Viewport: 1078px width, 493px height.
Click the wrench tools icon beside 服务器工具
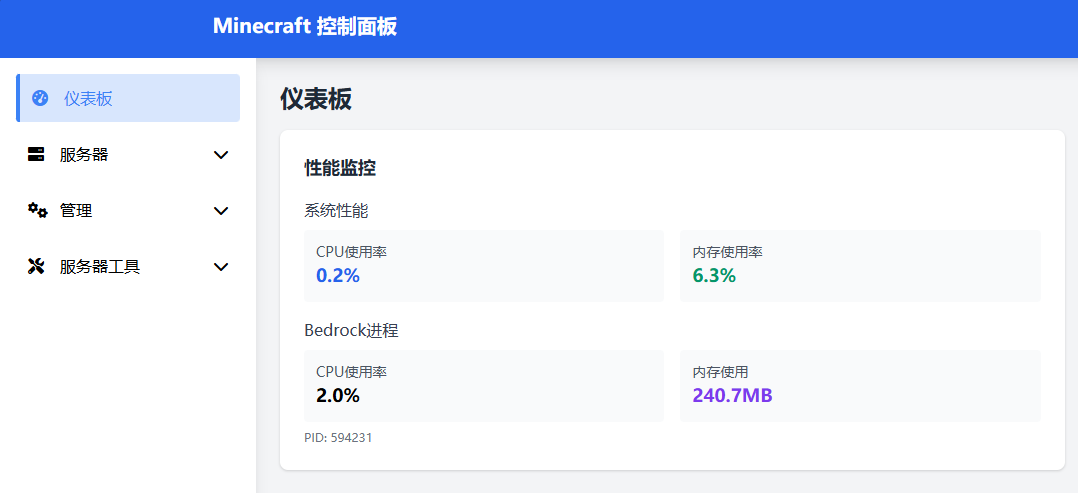coord(37,266)
